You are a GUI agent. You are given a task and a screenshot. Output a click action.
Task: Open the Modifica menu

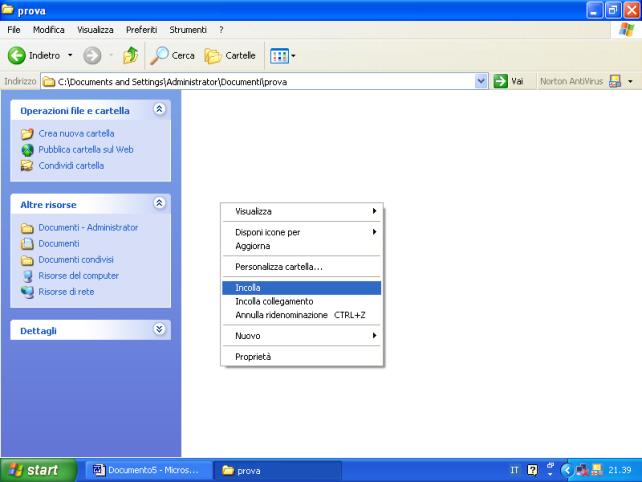coord(49,30)
